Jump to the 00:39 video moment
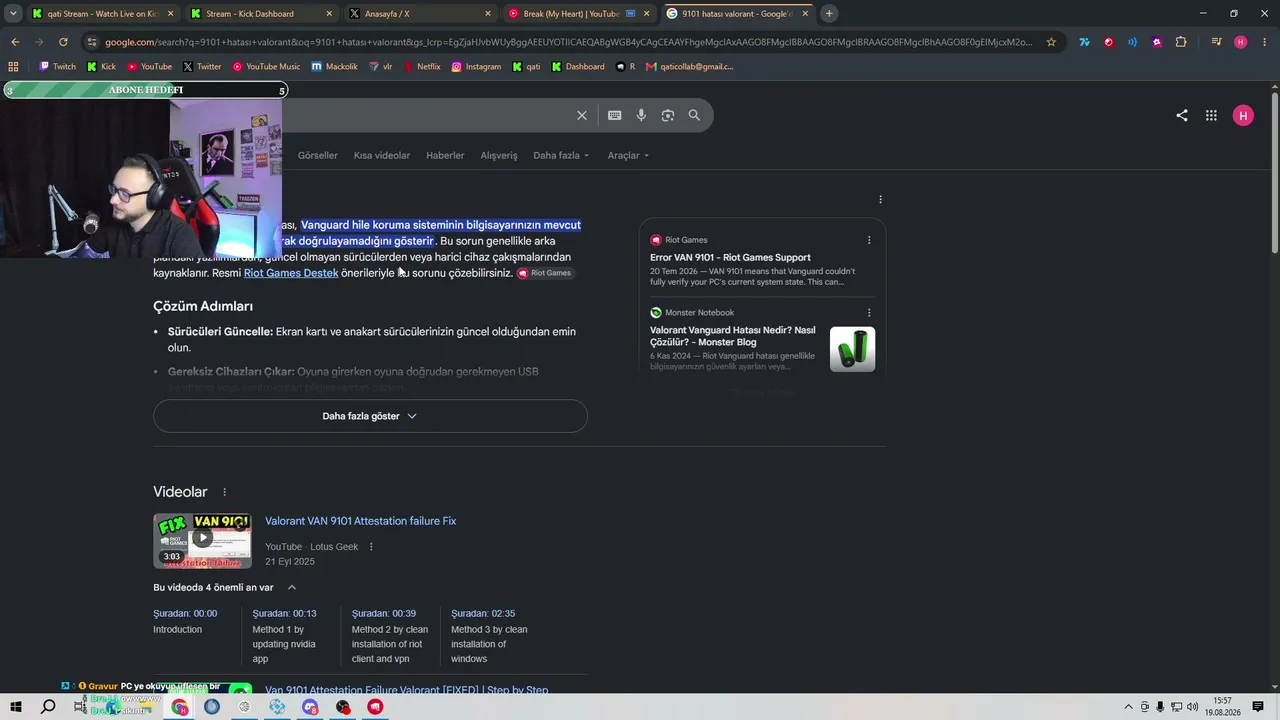 (x=384, y=614)
